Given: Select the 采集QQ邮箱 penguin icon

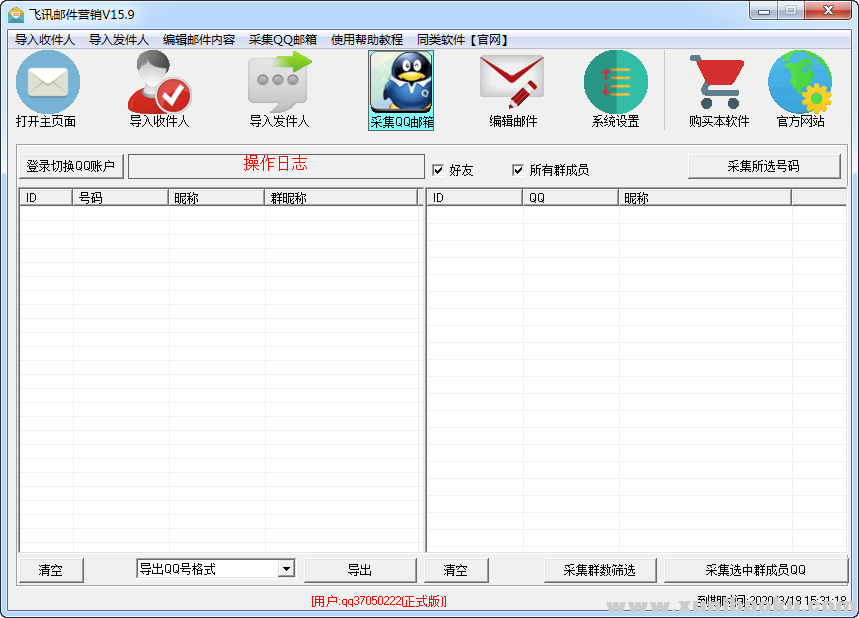Looking at the screenshot, I should click(x=401, y=83).
